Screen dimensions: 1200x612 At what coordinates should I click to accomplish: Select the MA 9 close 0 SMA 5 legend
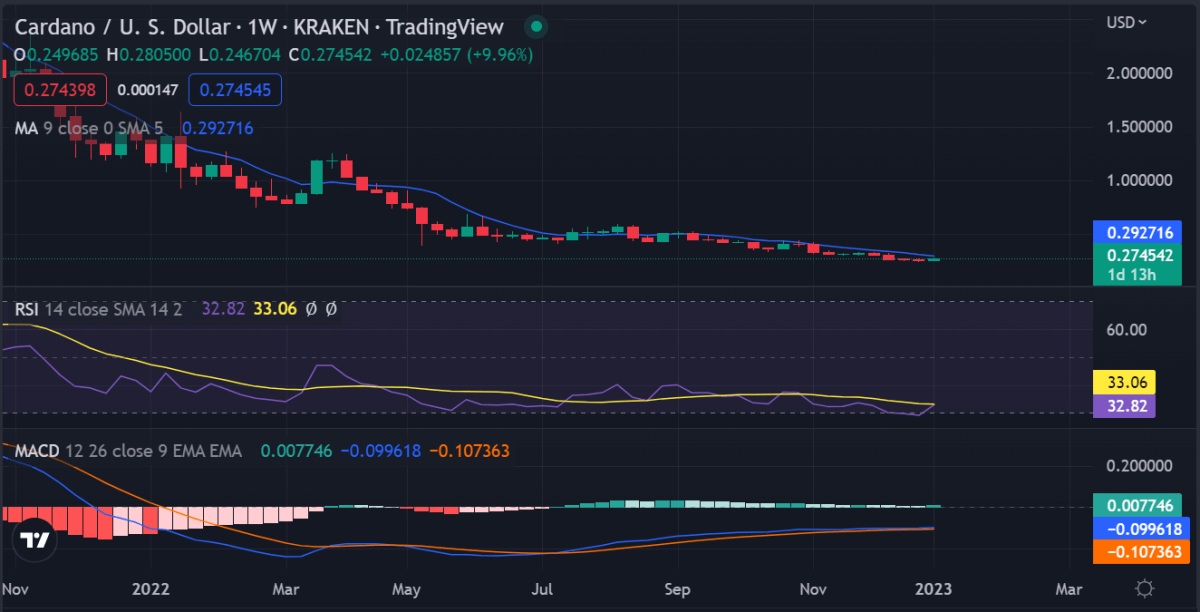click(88, 128)
